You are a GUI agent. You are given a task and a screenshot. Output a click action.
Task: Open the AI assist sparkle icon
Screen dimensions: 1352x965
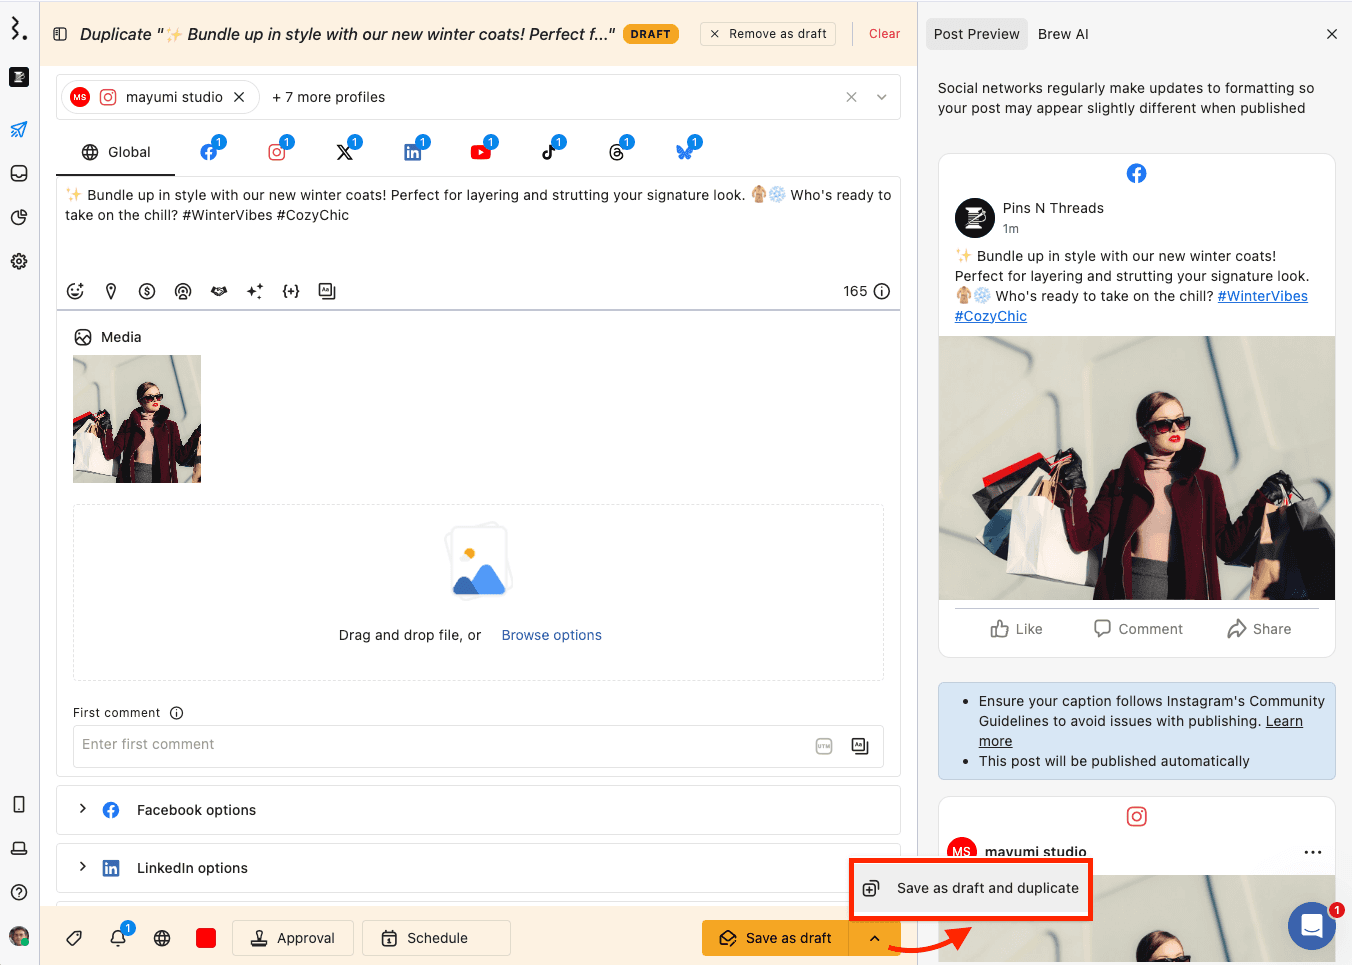tap(255, 291)
